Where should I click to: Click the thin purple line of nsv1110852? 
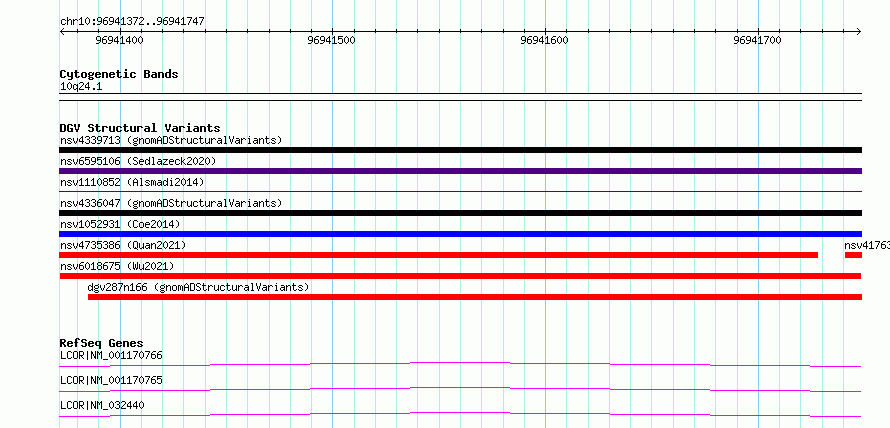click(x=460, y=192)
